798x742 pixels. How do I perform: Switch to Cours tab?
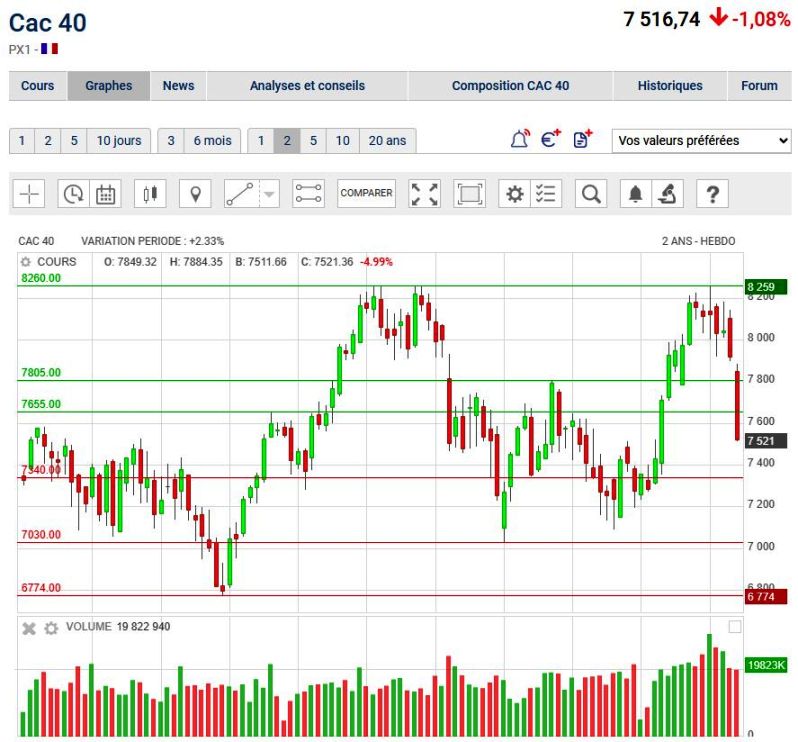(38, 85)
